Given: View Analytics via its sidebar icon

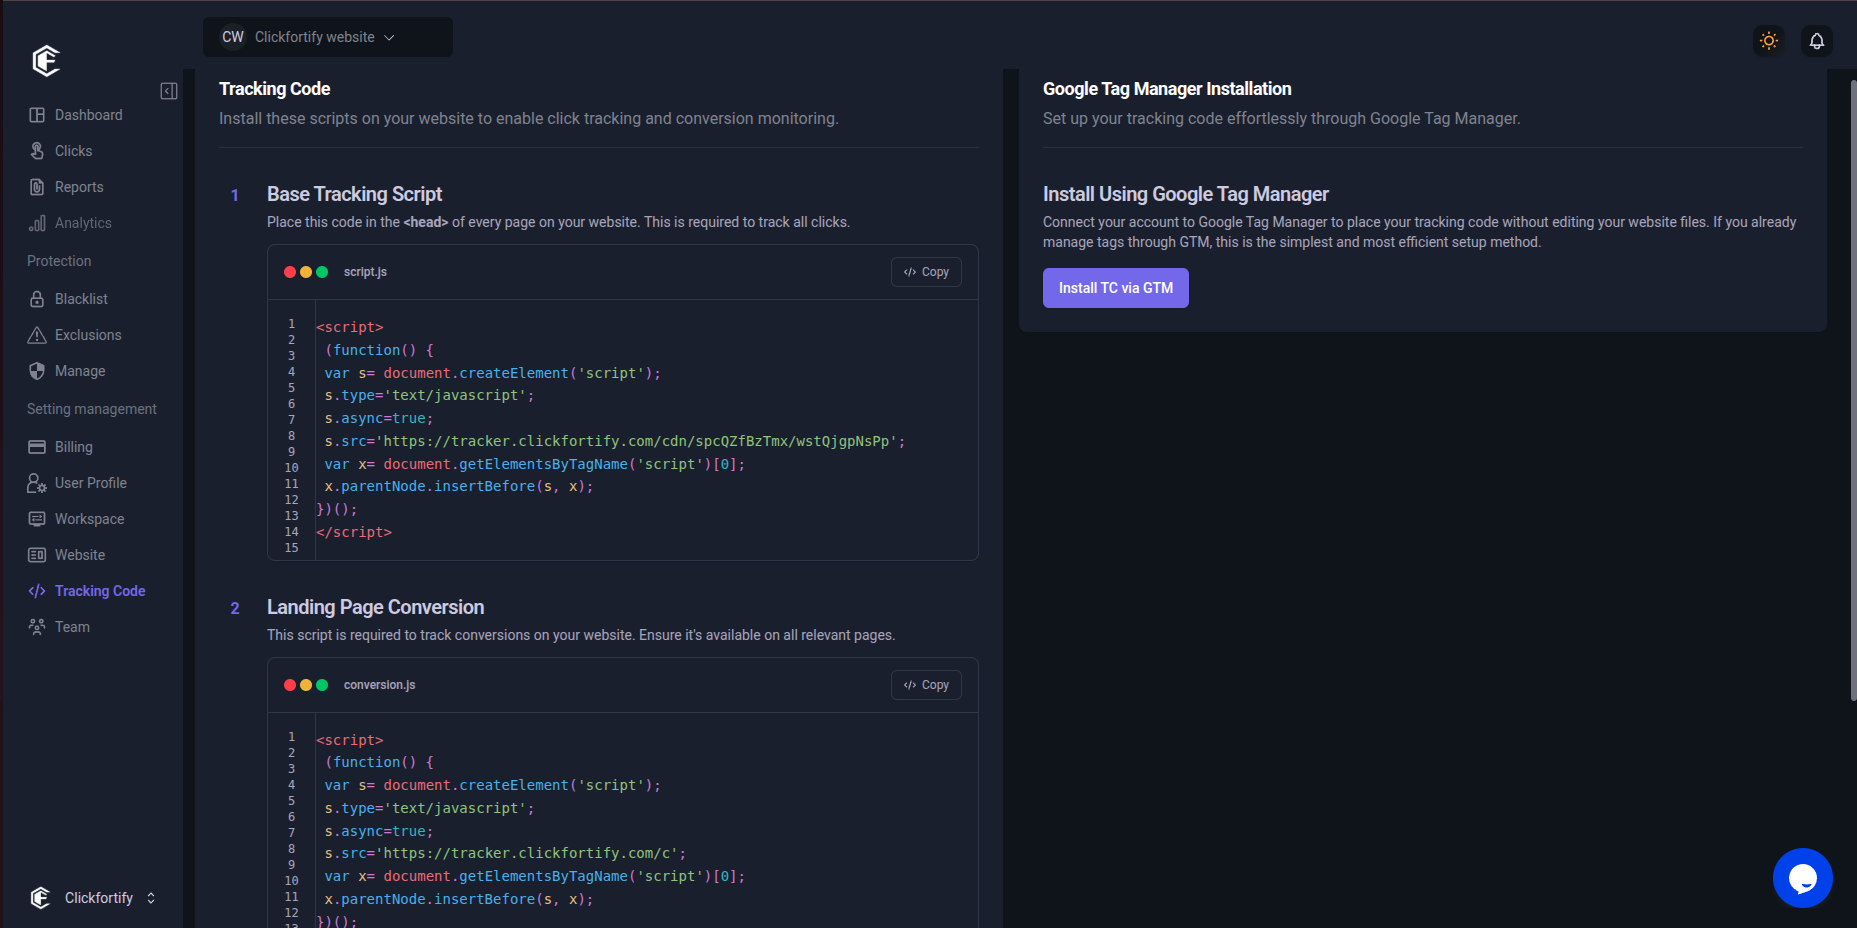Looking at the screenshot, I should tap(36, 222).
